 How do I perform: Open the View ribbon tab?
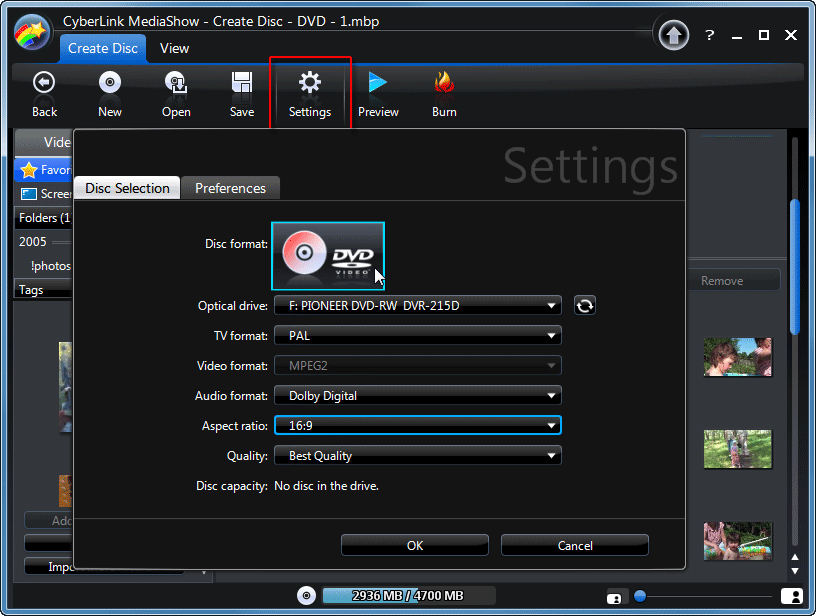coord(174,48)
